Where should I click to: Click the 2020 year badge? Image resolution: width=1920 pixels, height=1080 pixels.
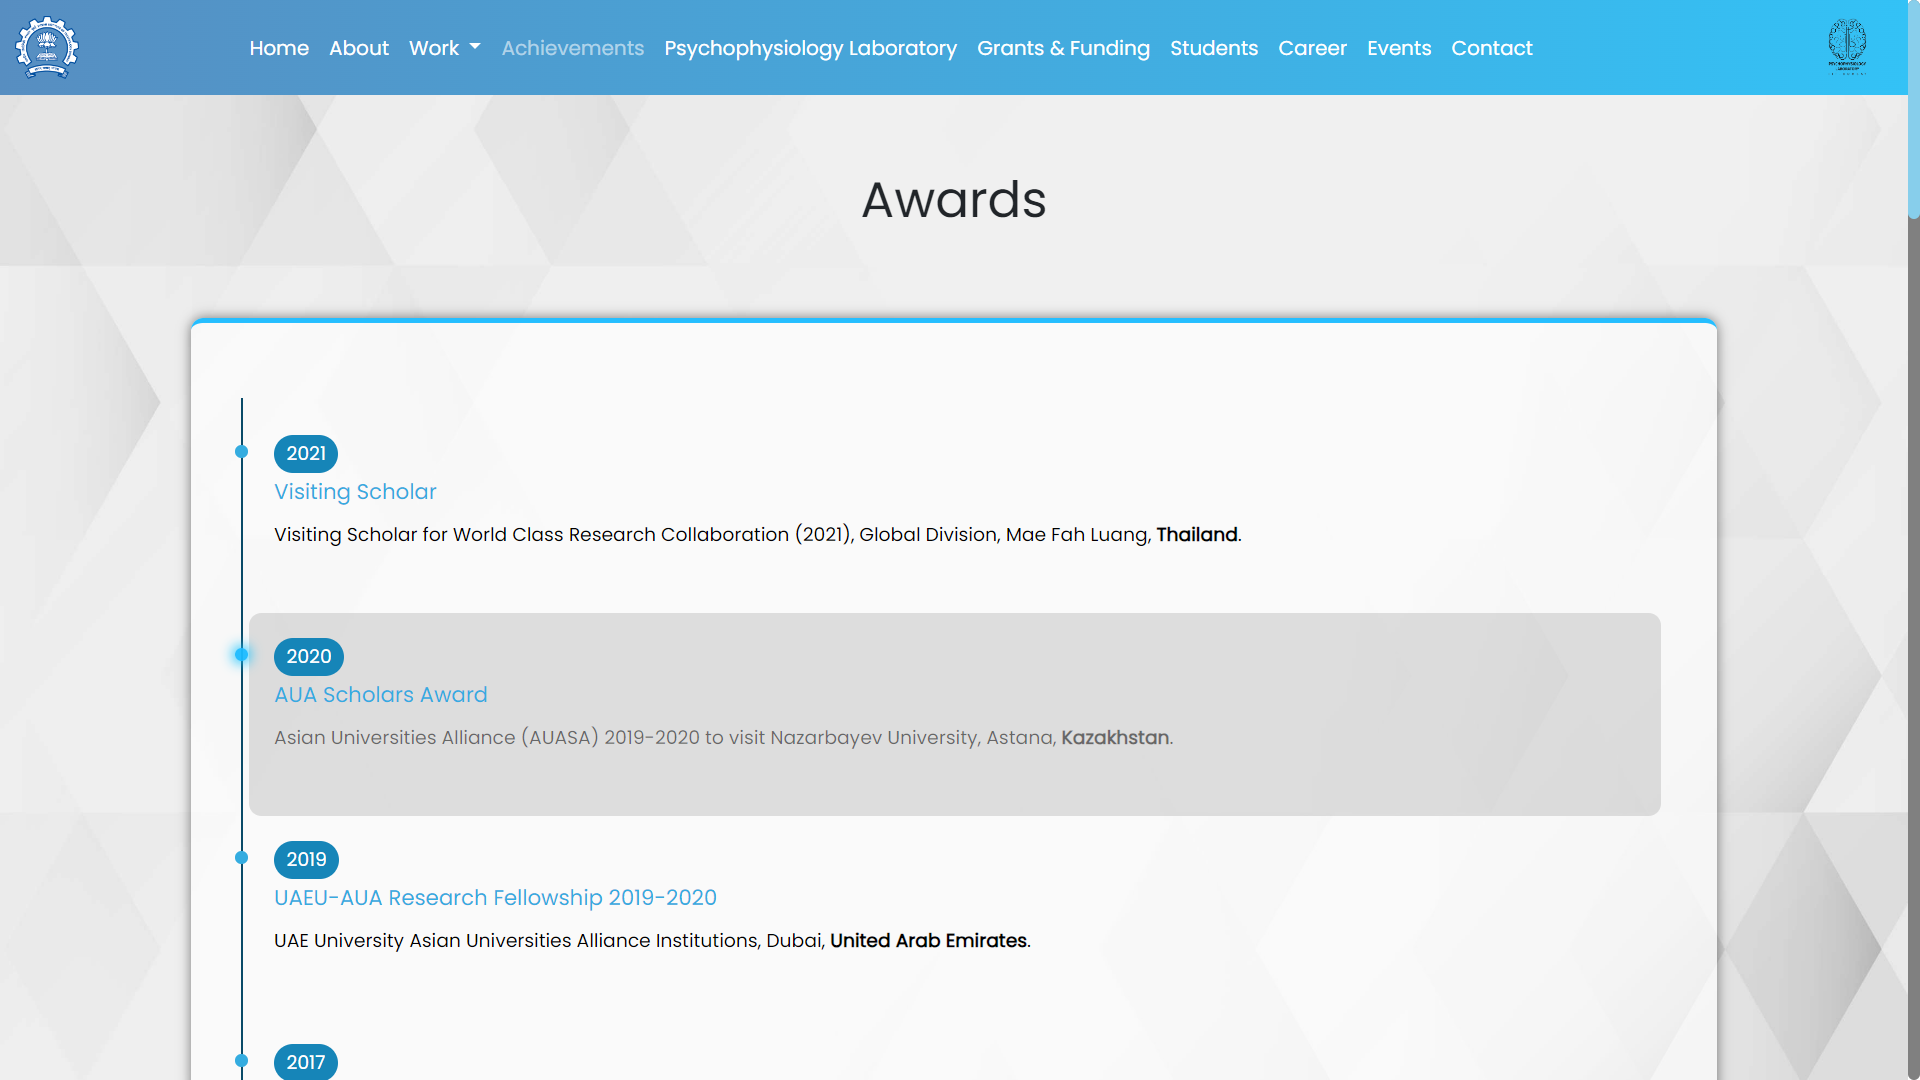click(308, 657)
